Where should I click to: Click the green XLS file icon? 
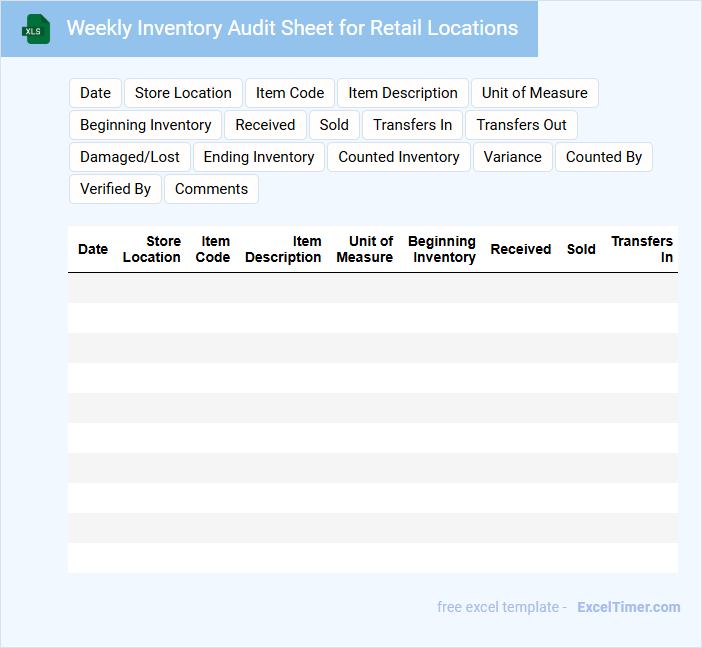coord(36,29)
